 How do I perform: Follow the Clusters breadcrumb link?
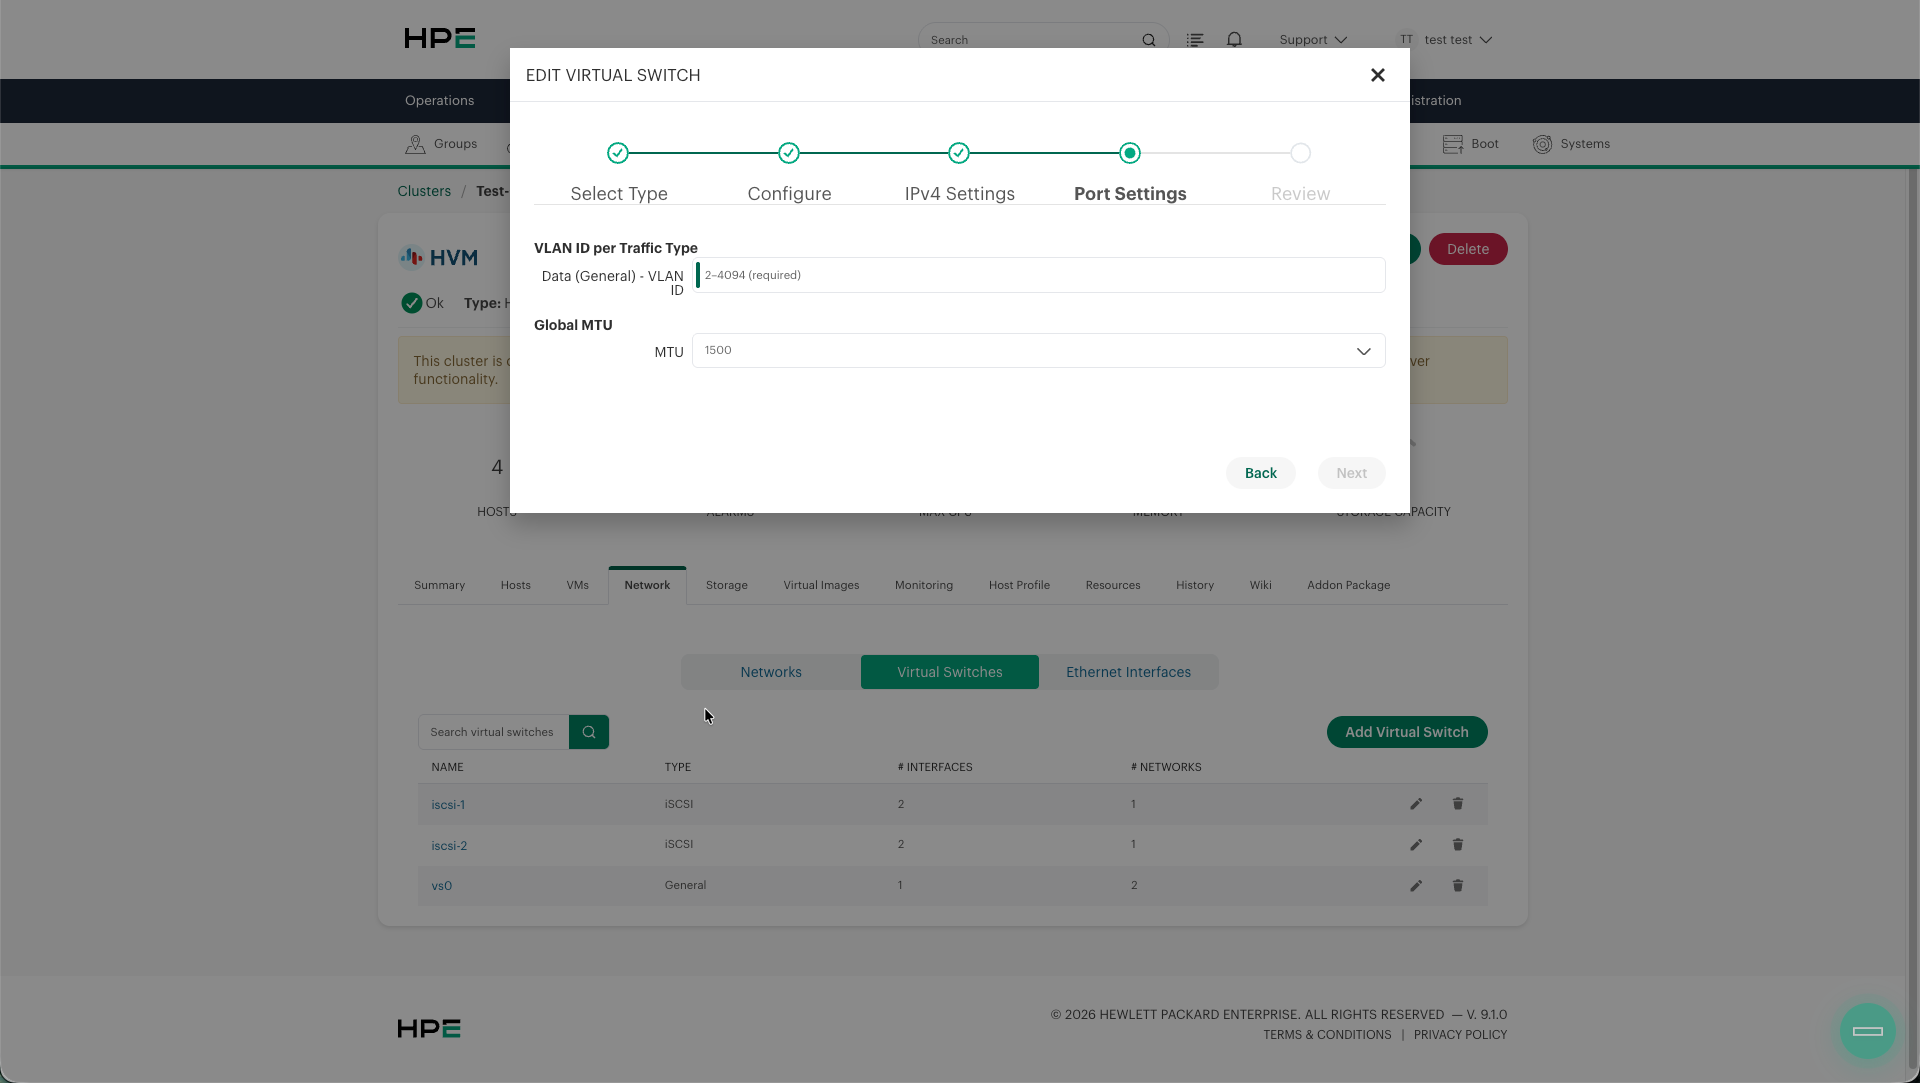coord(424,191)
